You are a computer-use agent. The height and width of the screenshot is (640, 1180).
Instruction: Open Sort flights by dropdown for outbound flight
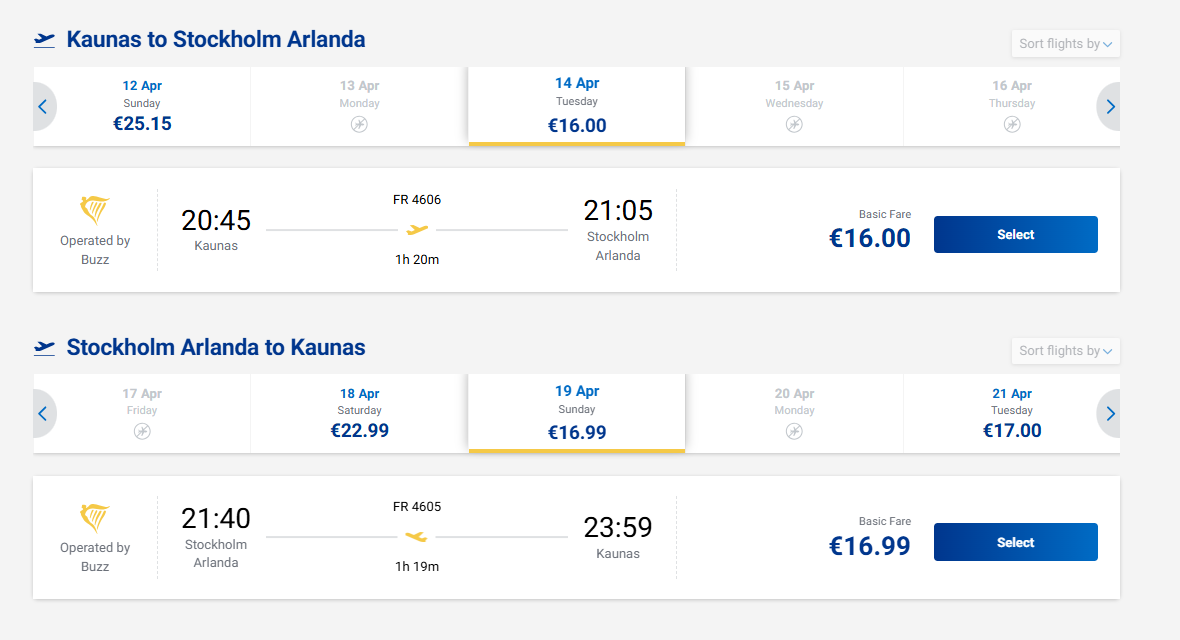click(1065, 44)
